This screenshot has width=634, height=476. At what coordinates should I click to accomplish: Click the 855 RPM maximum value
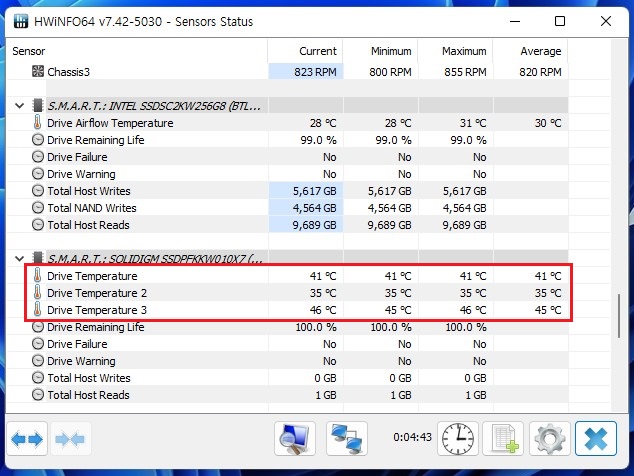click(x=465, y=72)
